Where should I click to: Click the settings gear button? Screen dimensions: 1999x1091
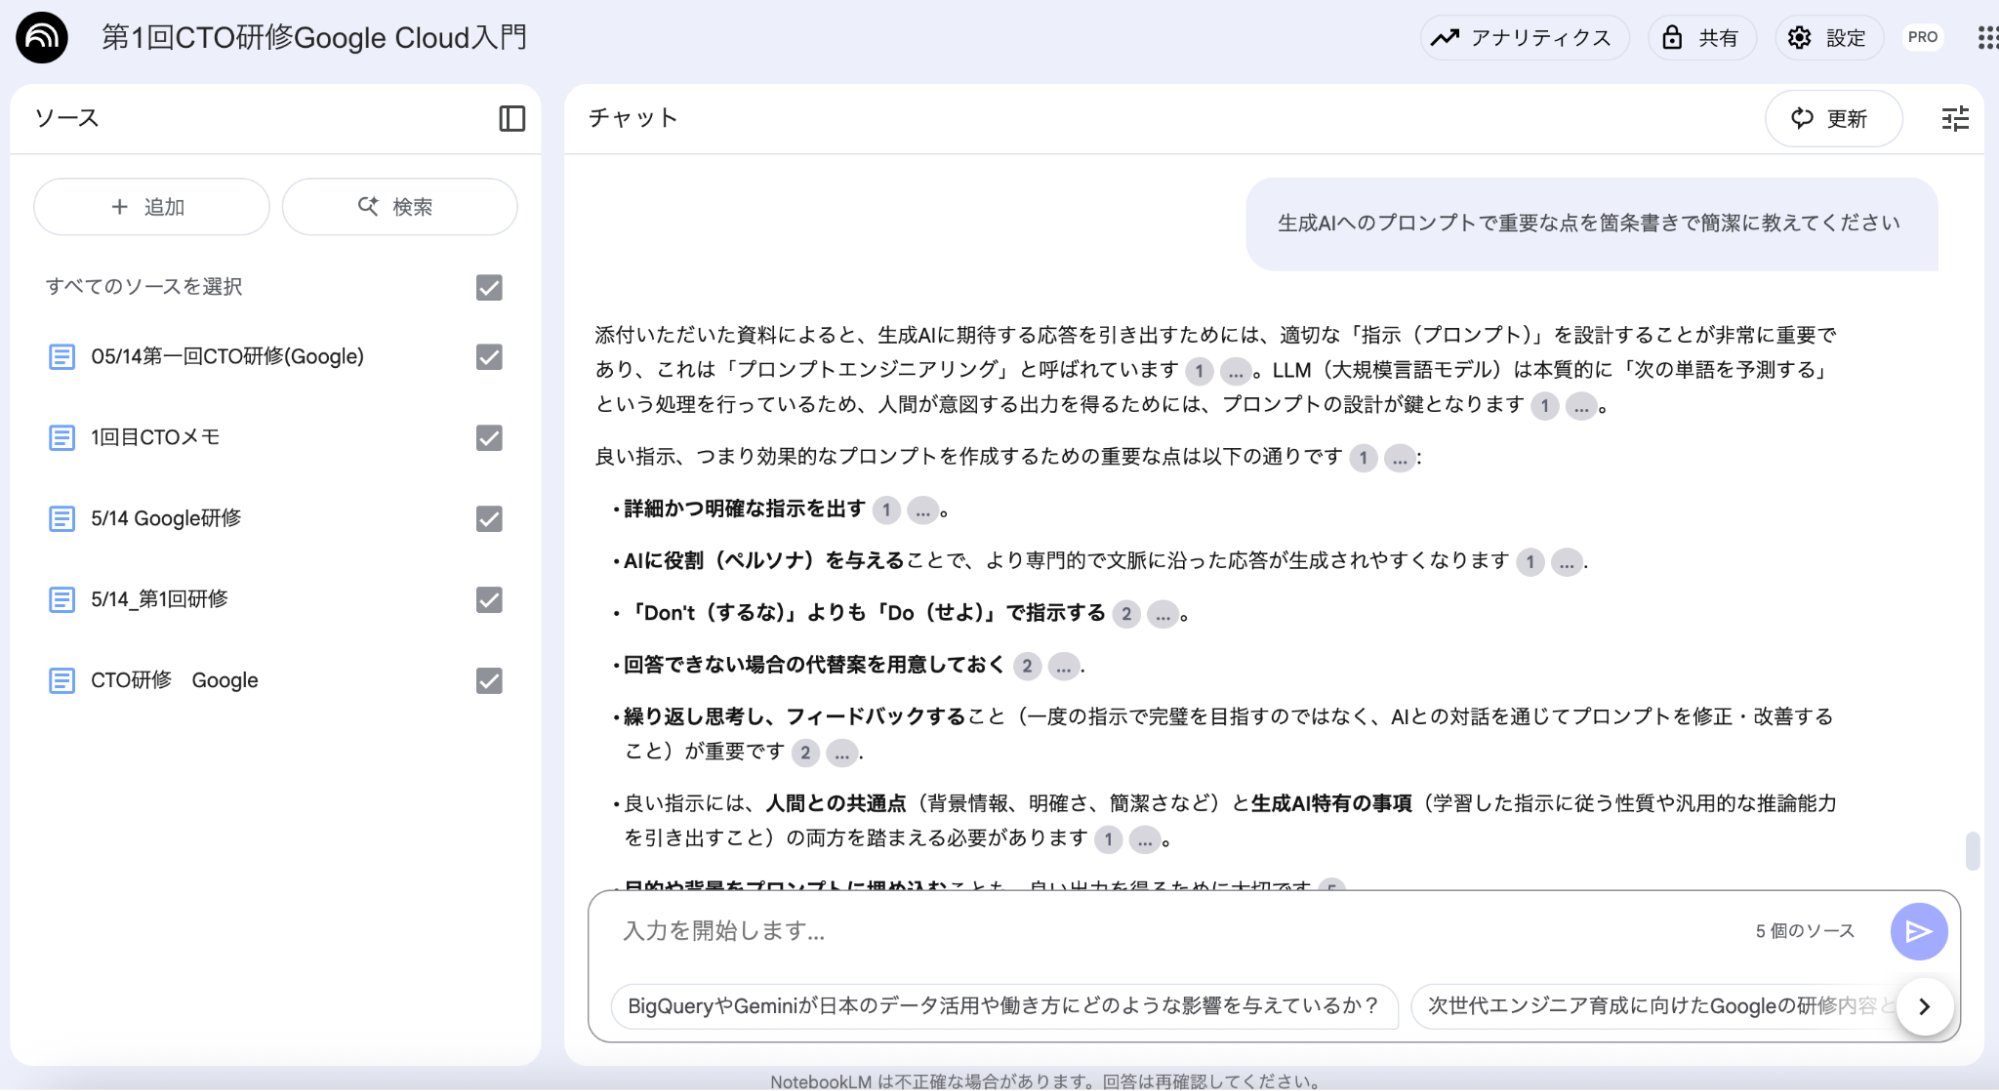pyautogui.click(x=1828, y=38)
